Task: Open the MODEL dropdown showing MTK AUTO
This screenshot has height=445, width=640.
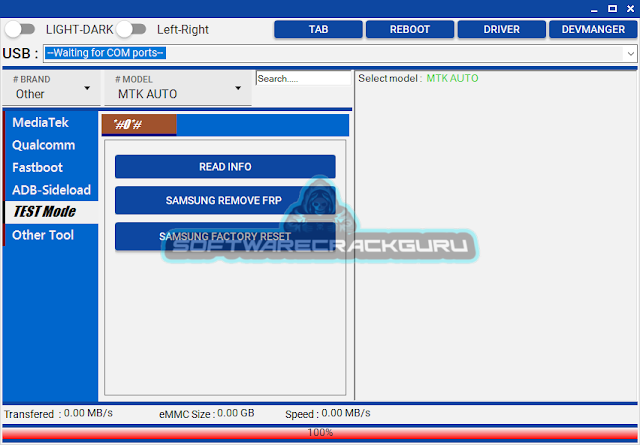Action: tap(178, 88)
